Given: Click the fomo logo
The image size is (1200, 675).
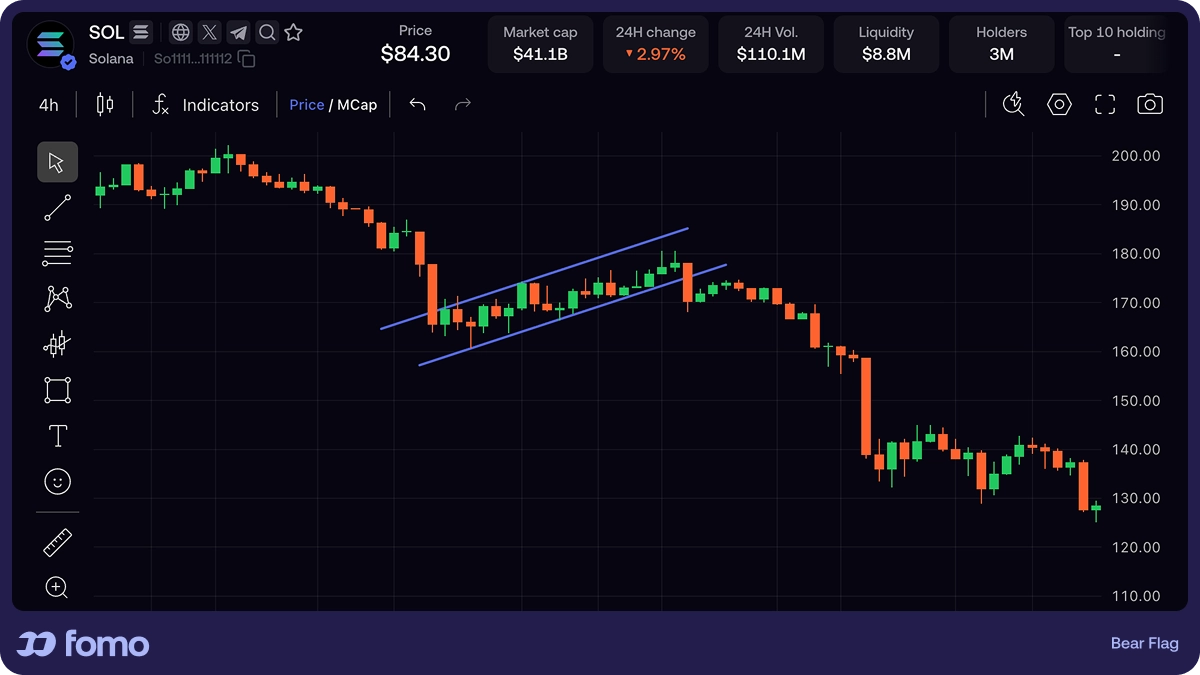Looking at the screenshot, I should 83,644.
